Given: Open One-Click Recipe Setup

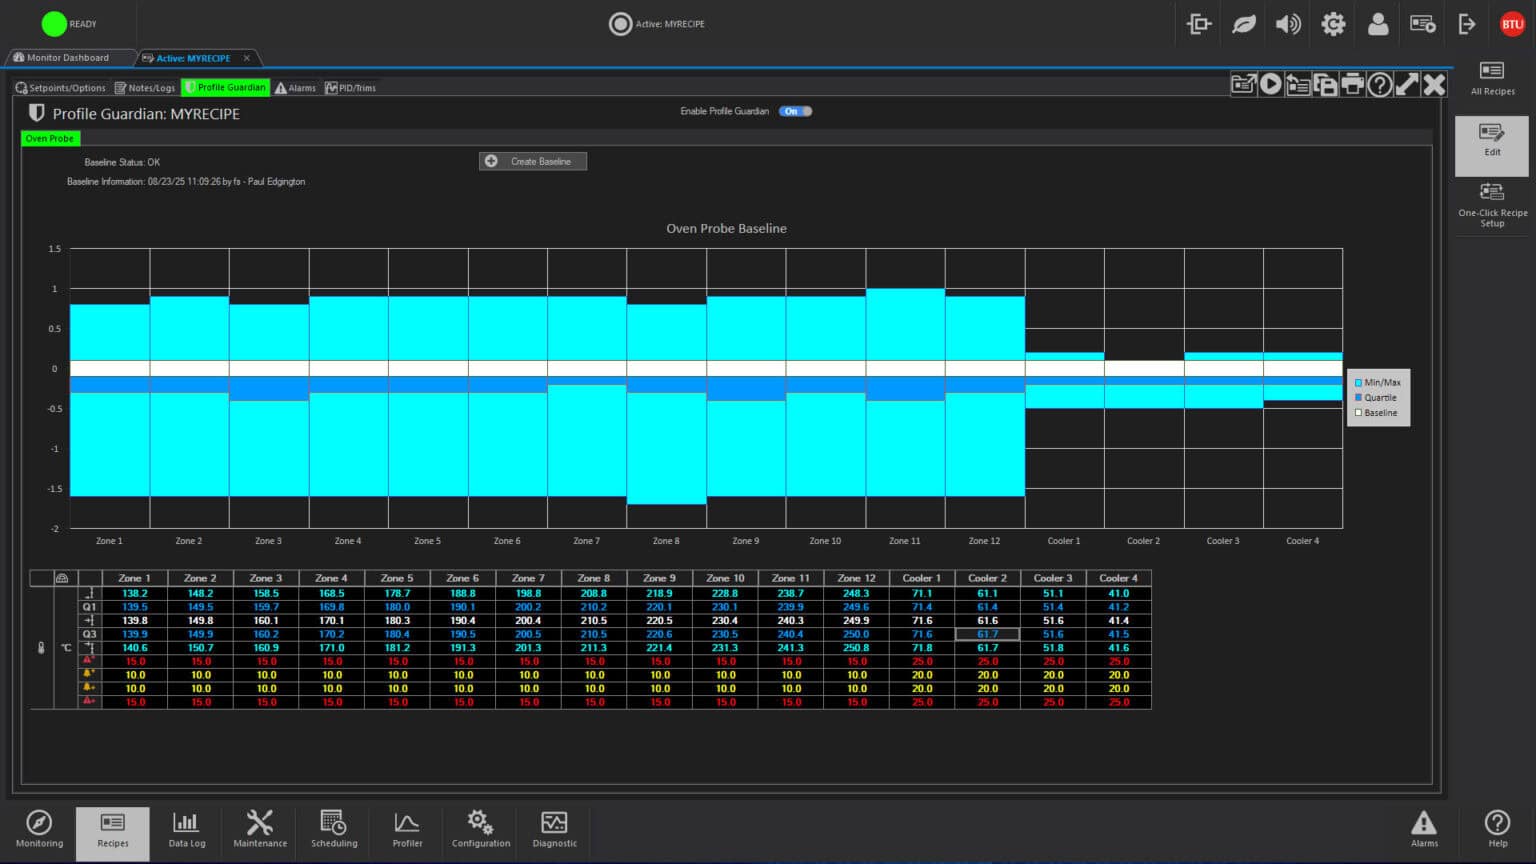Looking at the screenshot, I should tap(1492, 204).
